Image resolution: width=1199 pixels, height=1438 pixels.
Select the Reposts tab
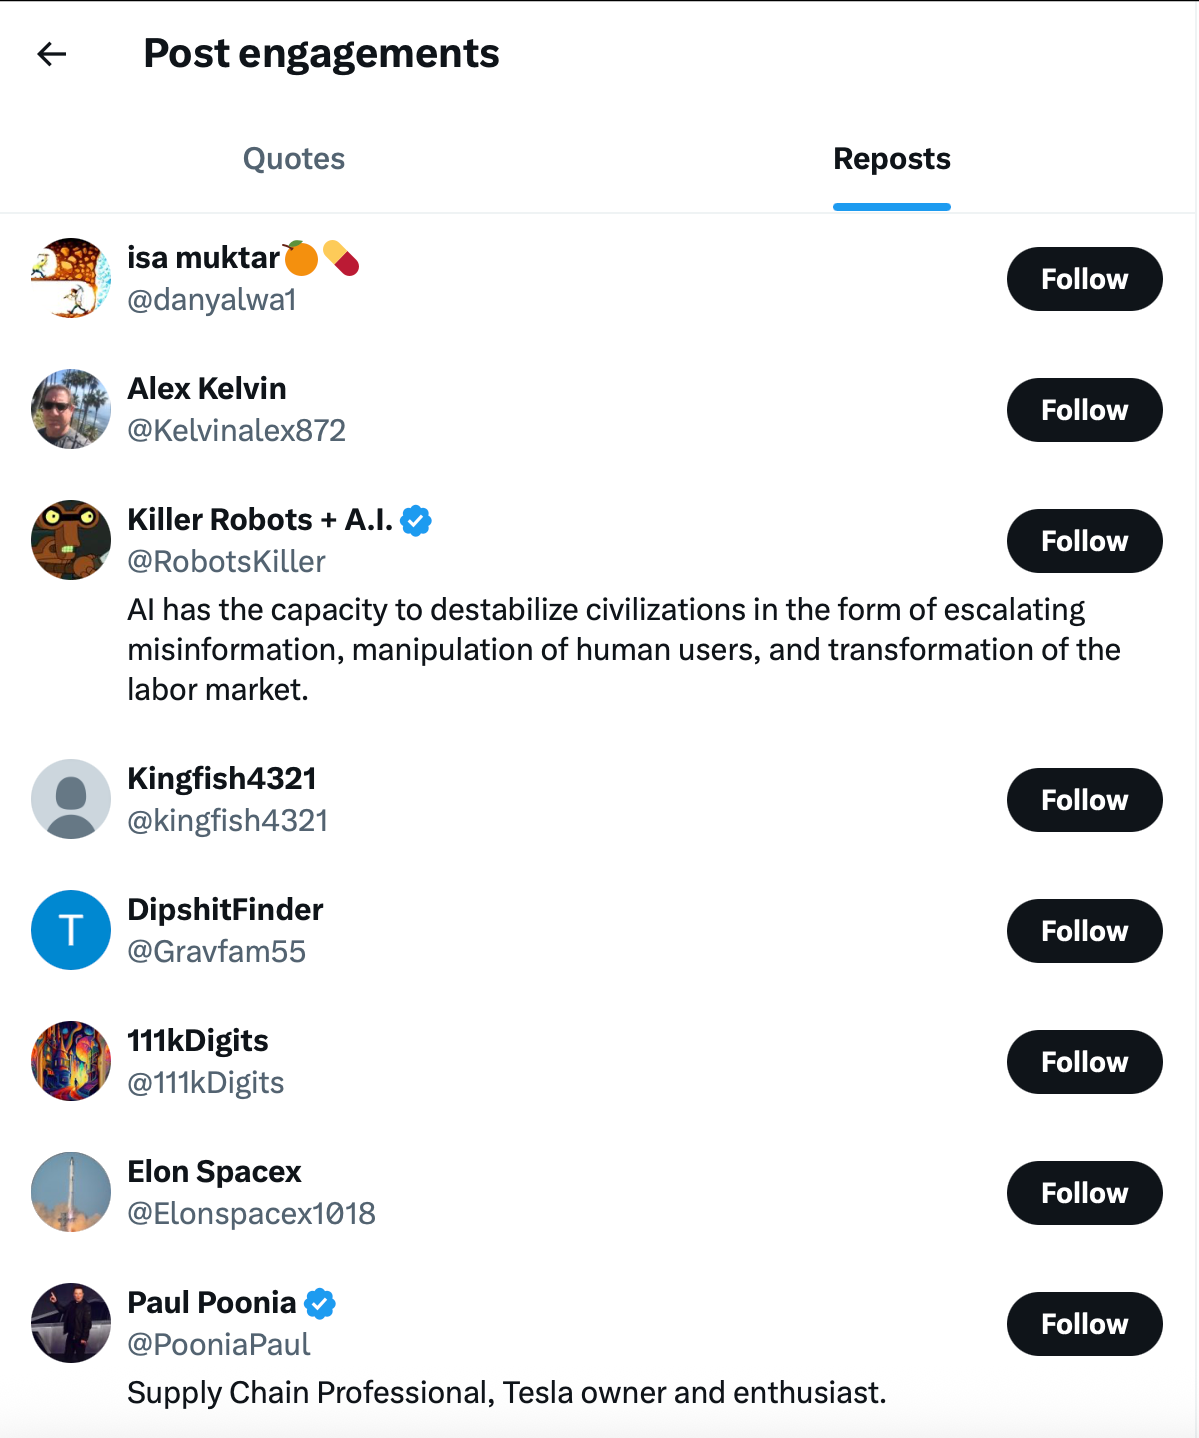coord(891,159)
